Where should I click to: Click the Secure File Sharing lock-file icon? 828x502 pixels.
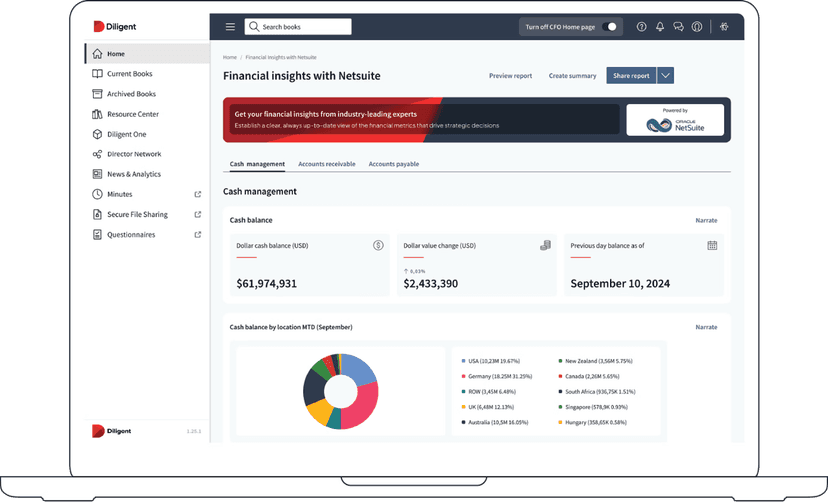point(97,214)
